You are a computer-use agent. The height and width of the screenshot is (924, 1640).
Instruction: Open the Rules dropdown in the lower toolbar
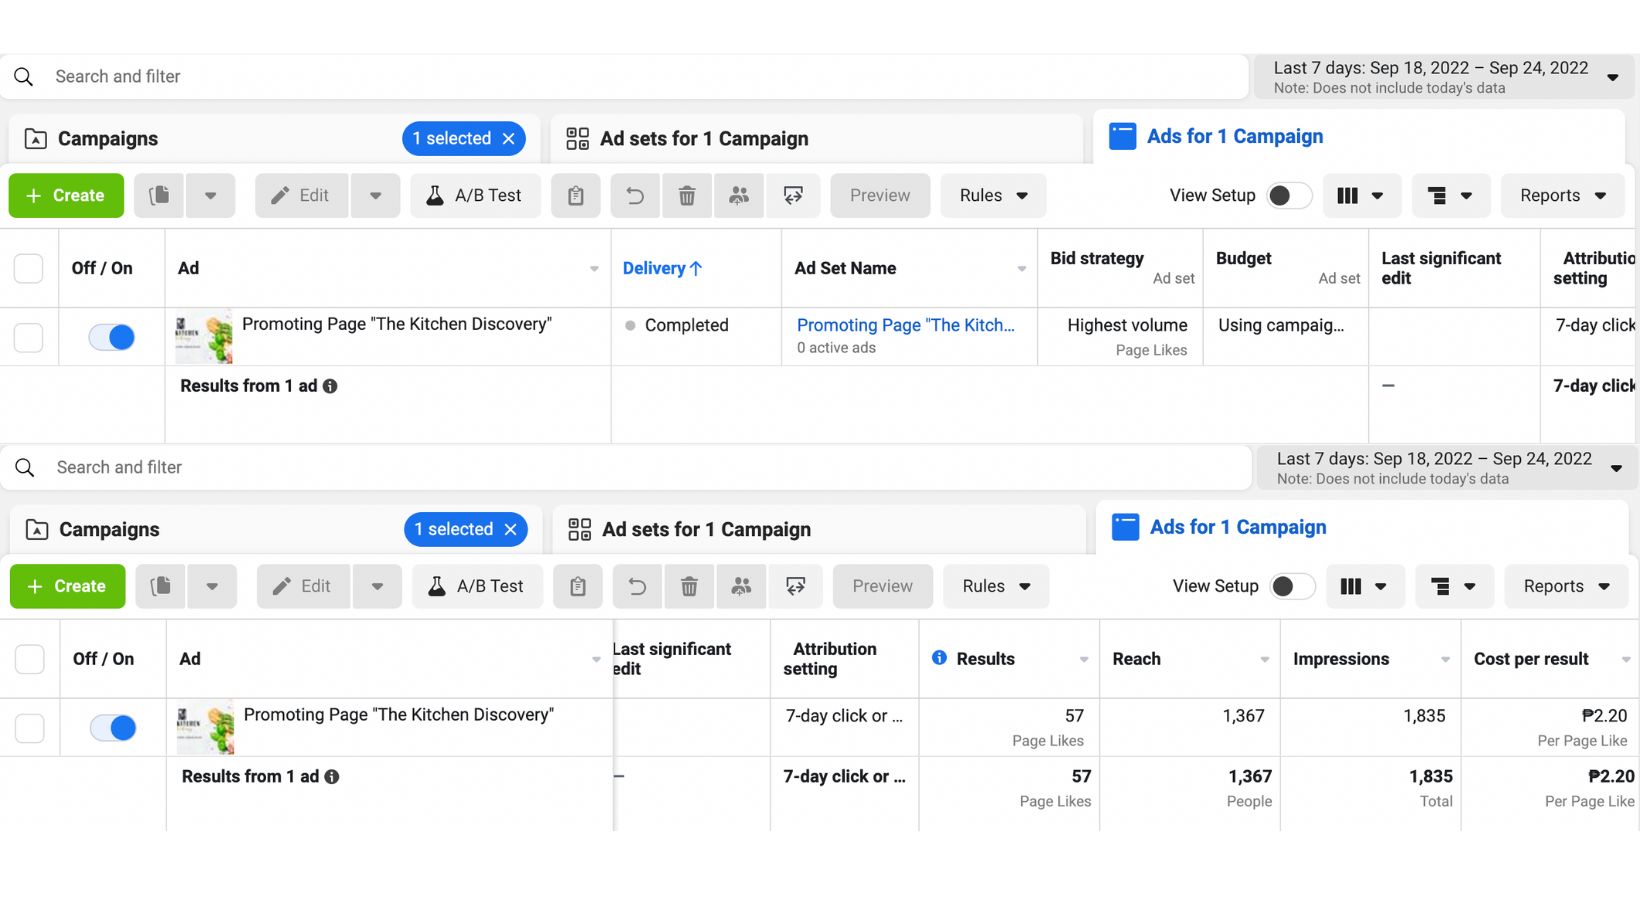click(x=996, y=587)
